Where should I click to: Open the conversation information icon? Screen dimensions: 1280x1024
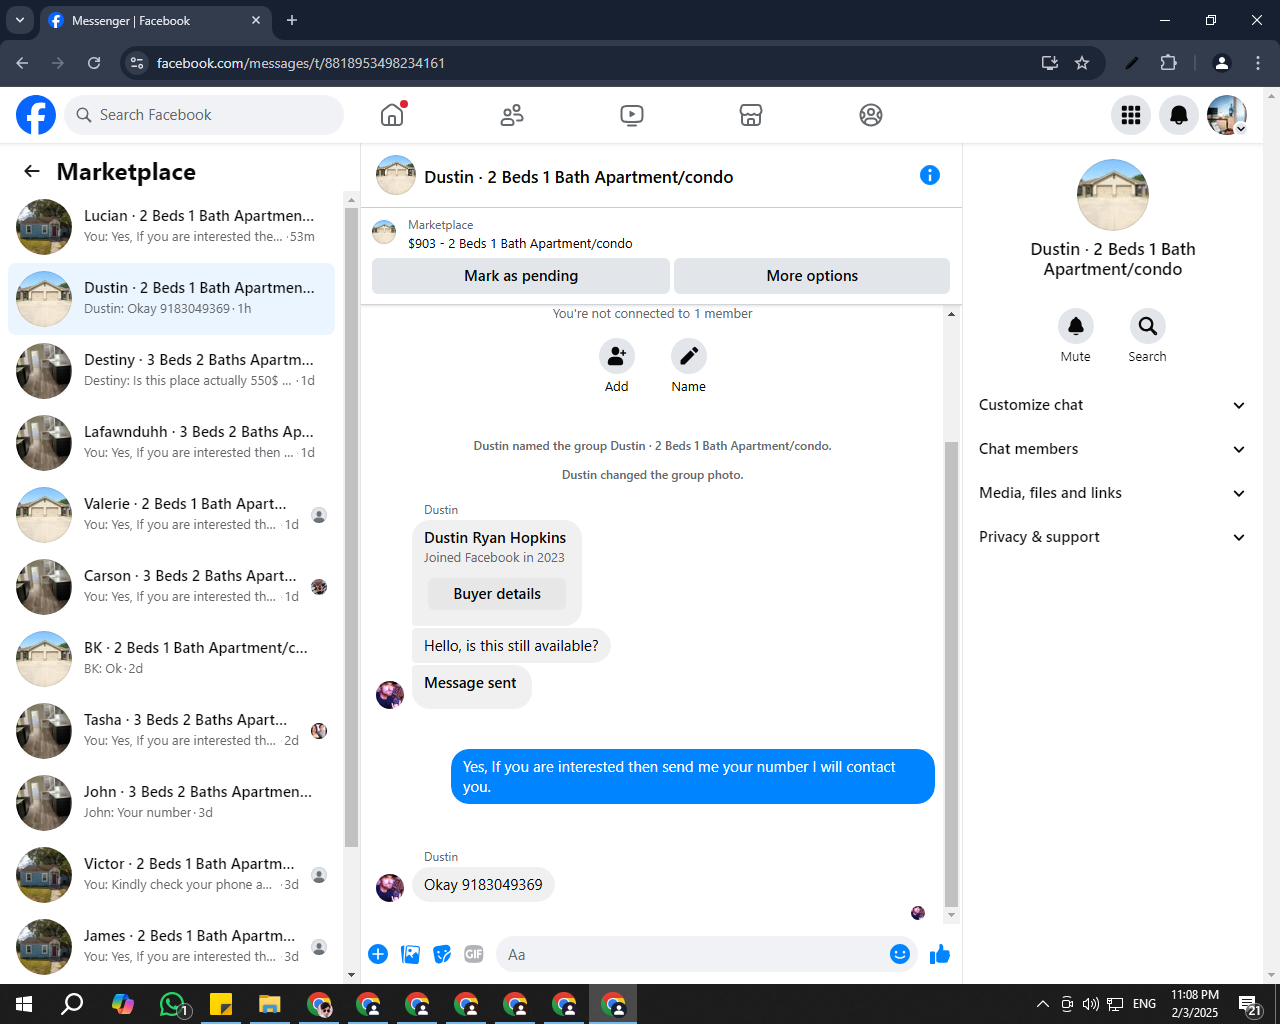point(930,175)
